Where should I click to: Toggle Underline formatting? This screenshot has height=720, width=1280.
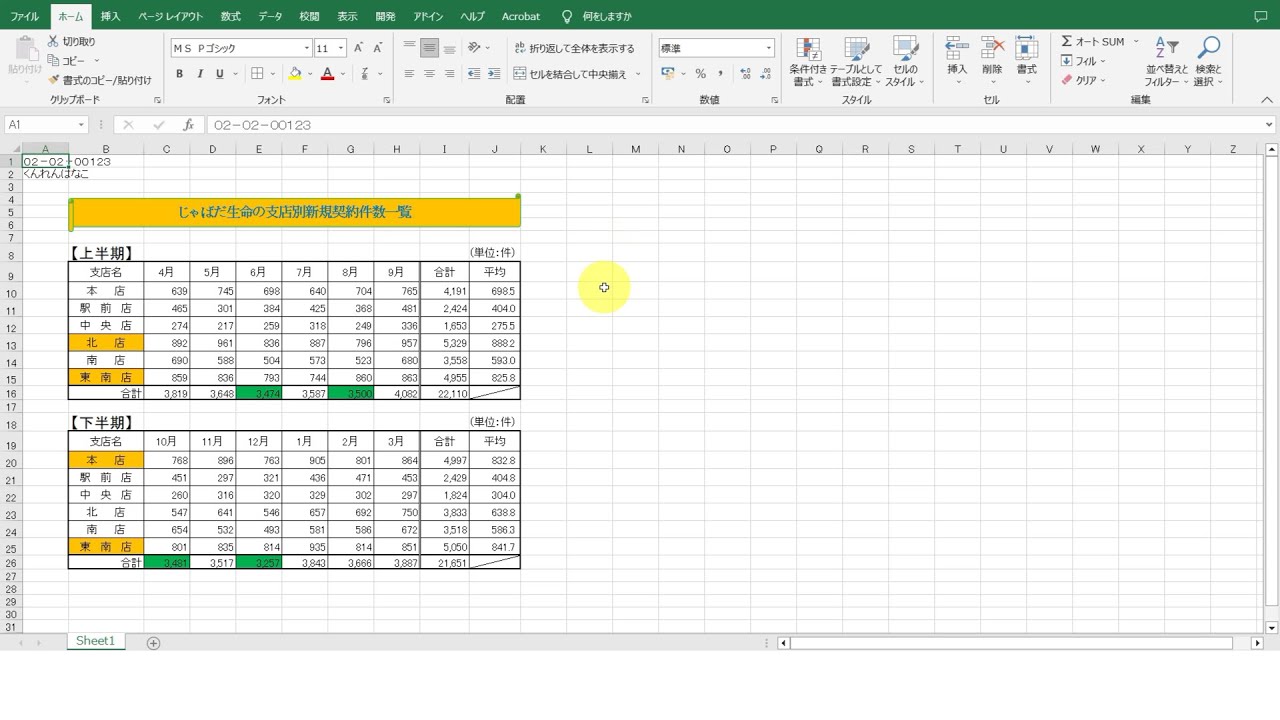(219, 74)
